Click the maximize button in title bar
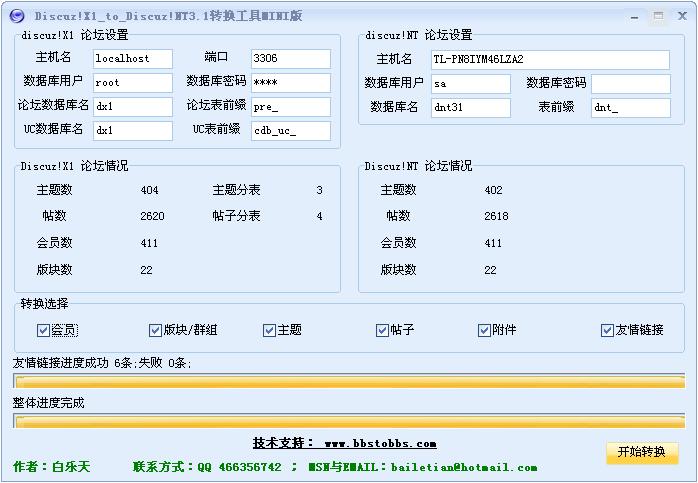 [658, 17]
